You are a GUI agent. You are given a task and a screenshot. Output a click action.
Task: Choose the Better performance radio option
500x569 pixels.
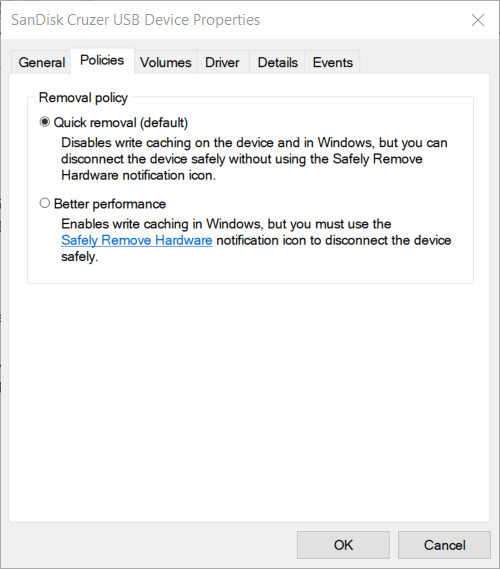[x=44, y=203]
